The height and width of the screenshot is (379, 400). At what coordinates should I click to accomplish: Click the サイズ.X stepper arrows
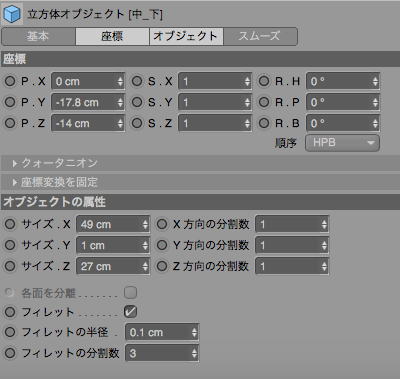(145, 225)
